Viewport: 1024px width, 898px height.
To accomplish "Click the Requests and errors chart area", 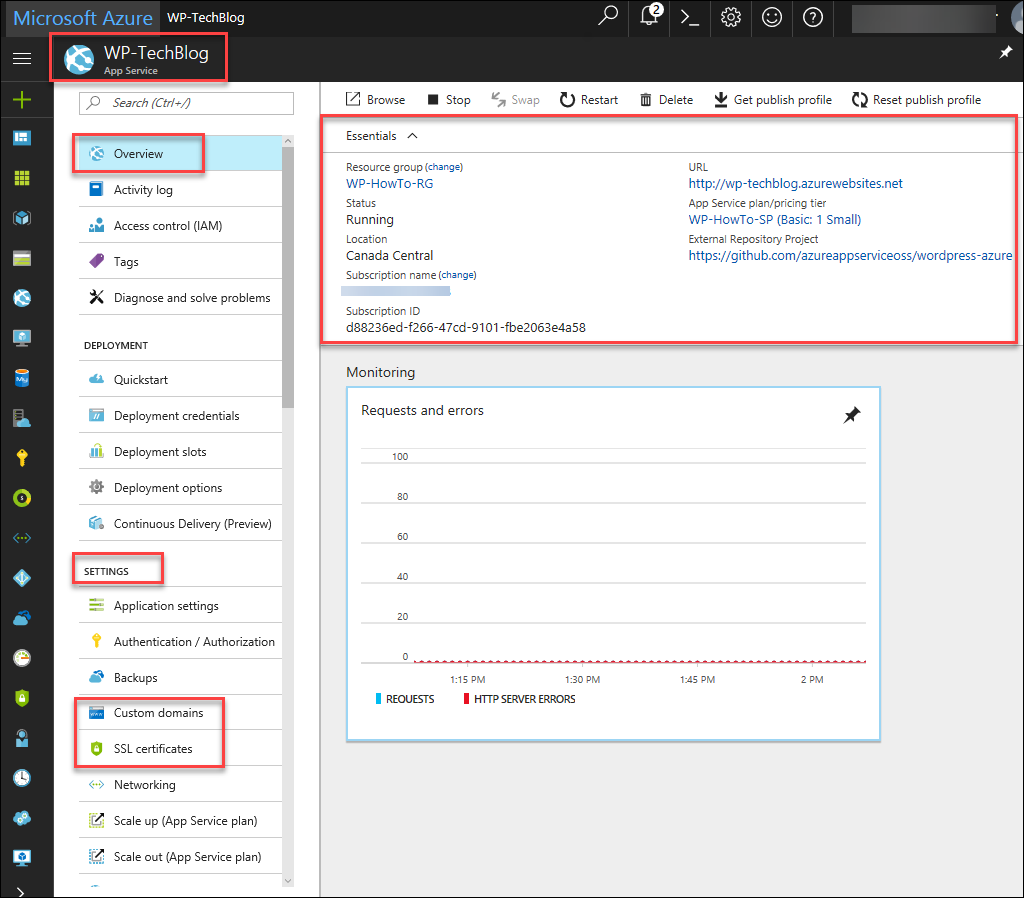I will (x=613, y=564).
